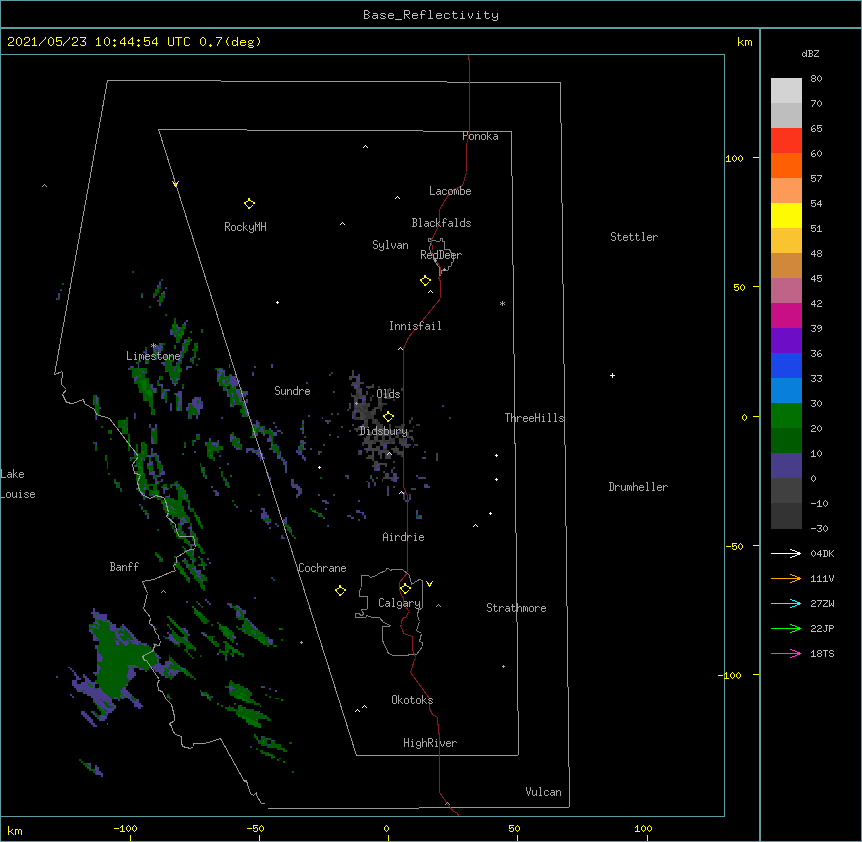Click the cyan 27ZW arrow legend
Screen dimensions: 862x842
coord(786,603)
